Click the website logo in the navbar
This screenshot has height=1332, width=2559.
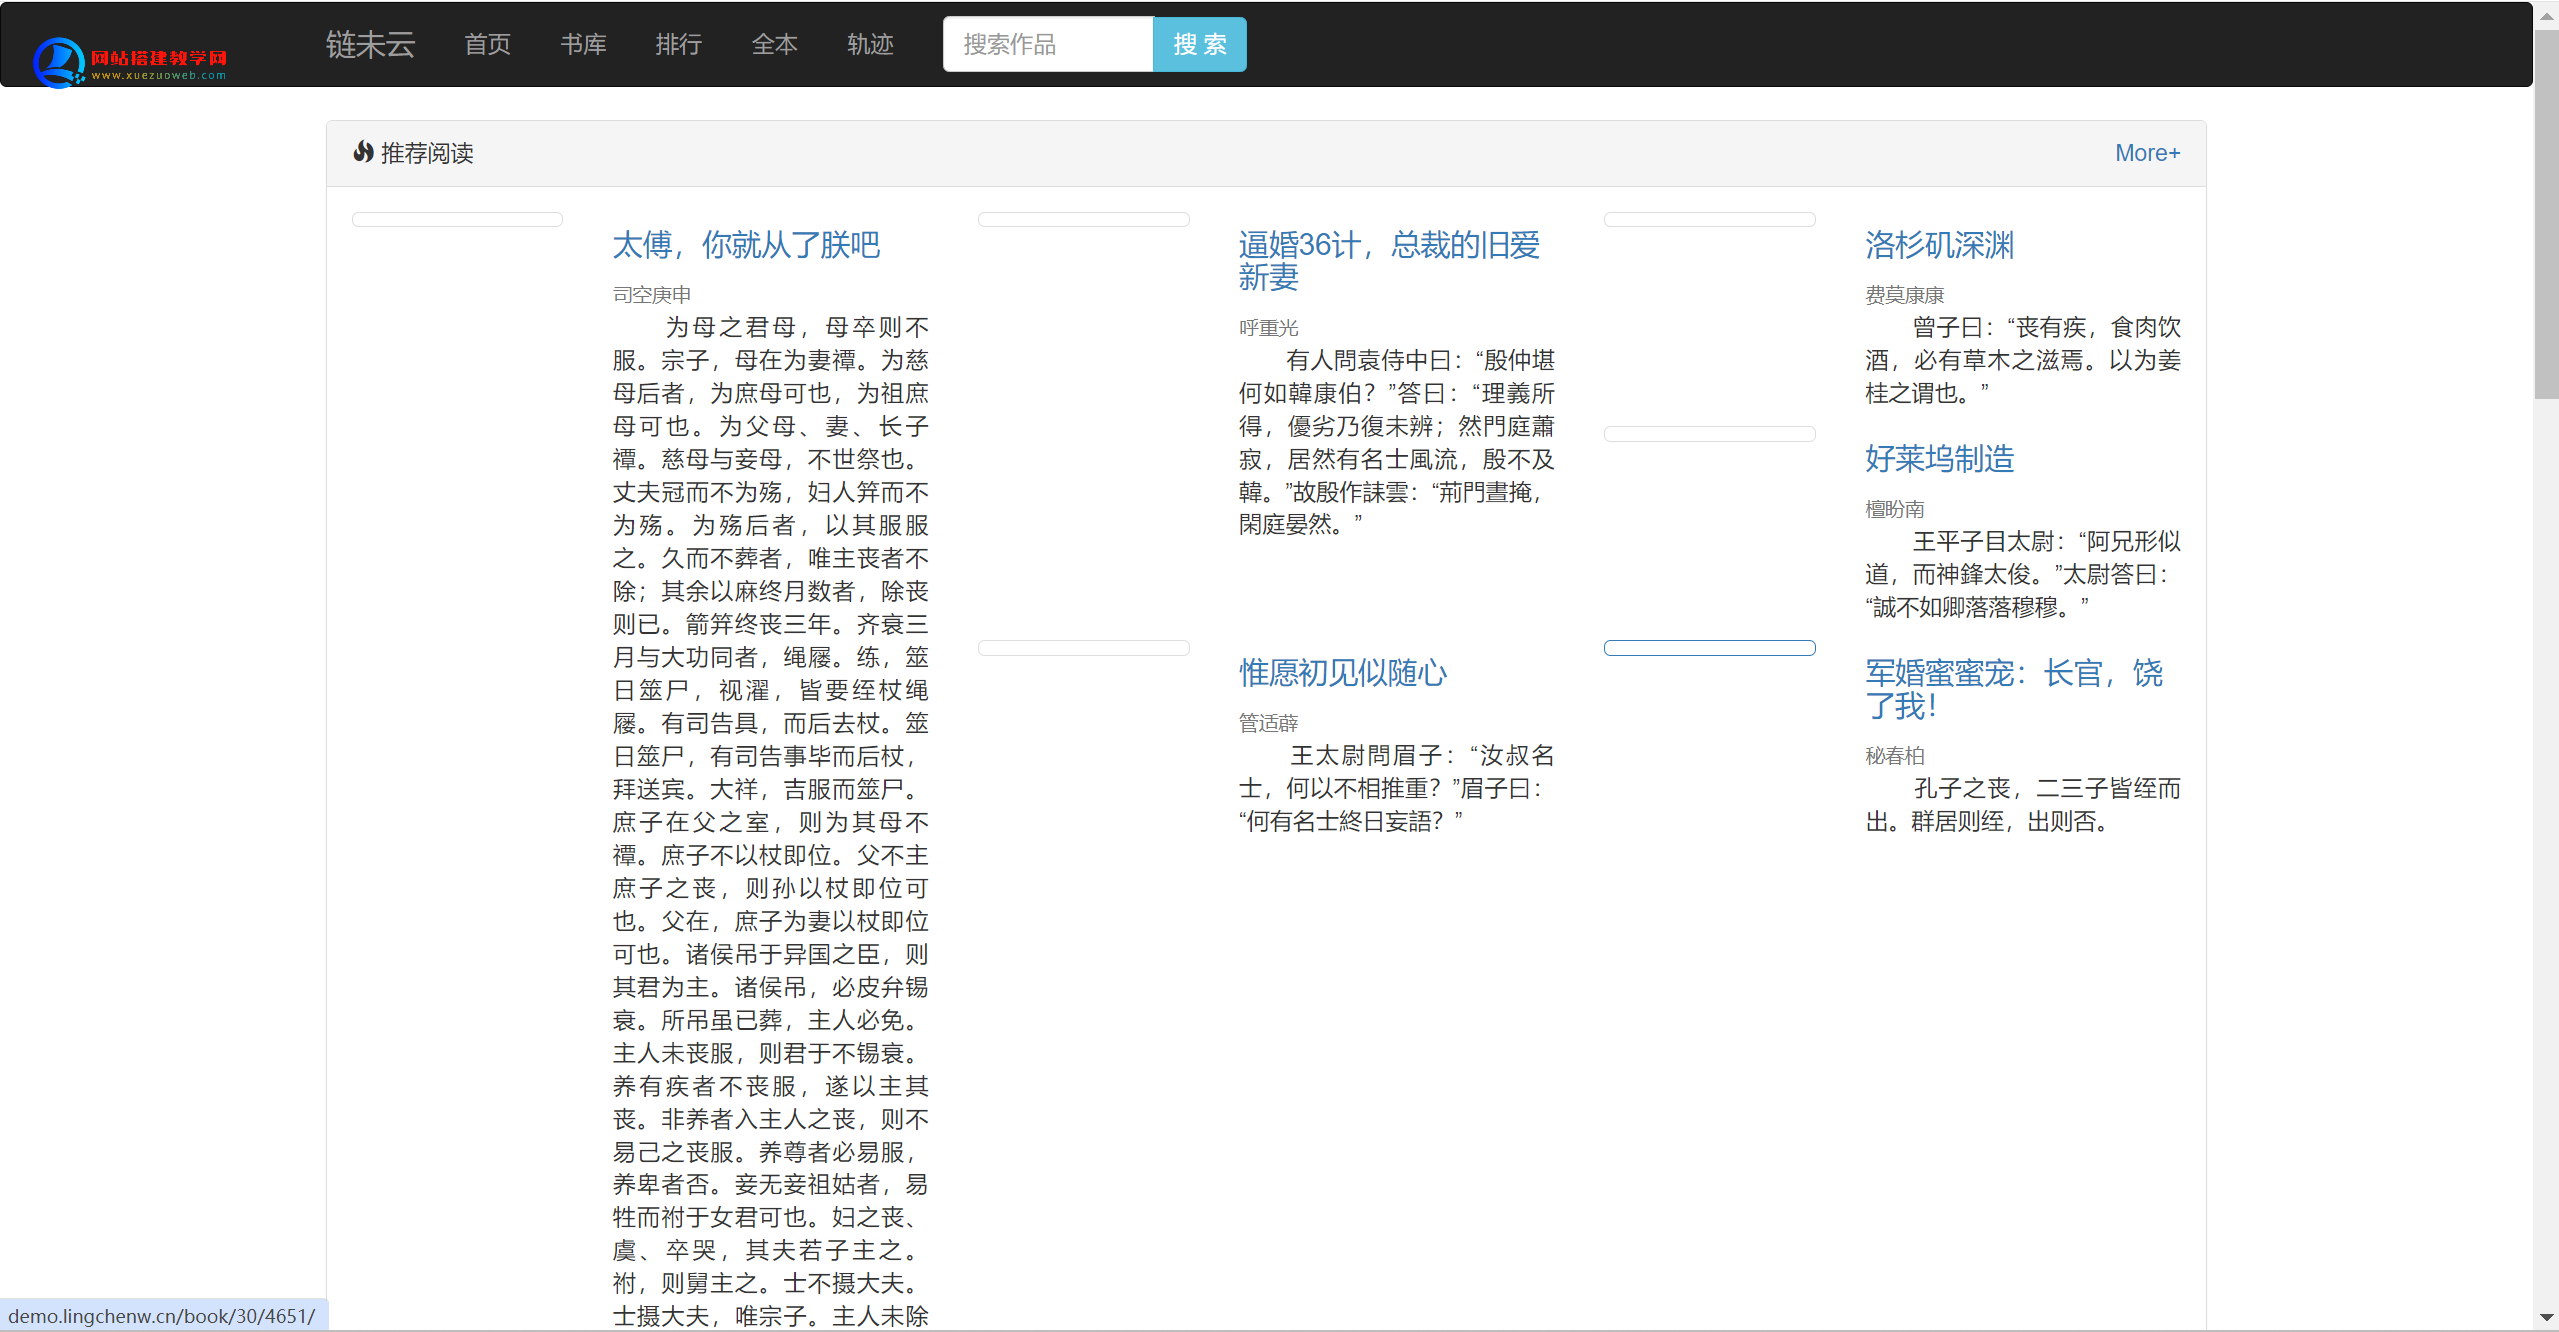(130, 62)
